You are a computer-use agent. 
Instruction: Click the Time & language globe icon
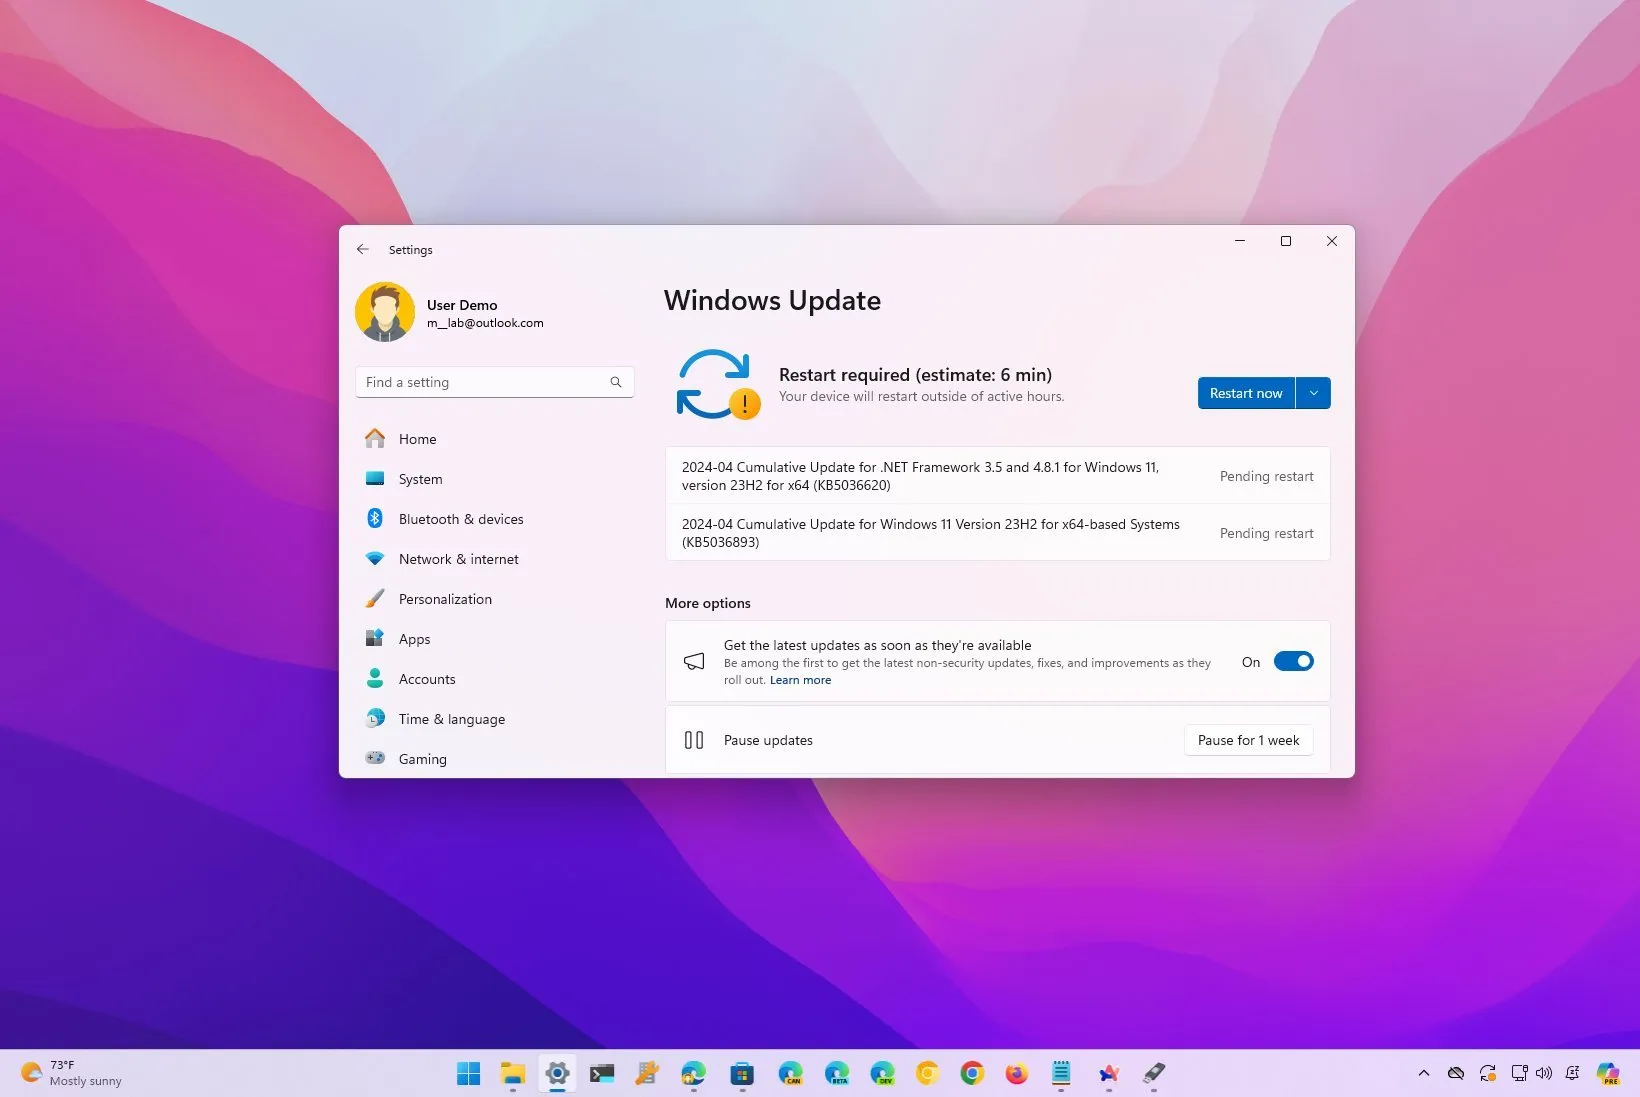click(x=375, y=718)
